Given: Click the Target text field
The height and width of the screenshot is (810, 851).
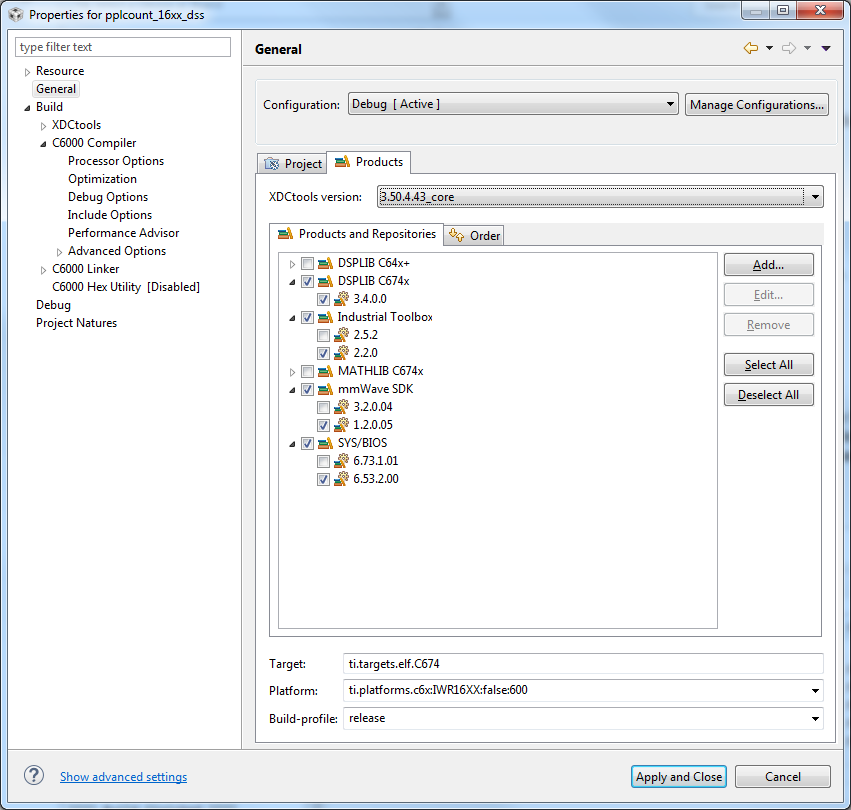Looking at the screenshot, I should (583, 663).
